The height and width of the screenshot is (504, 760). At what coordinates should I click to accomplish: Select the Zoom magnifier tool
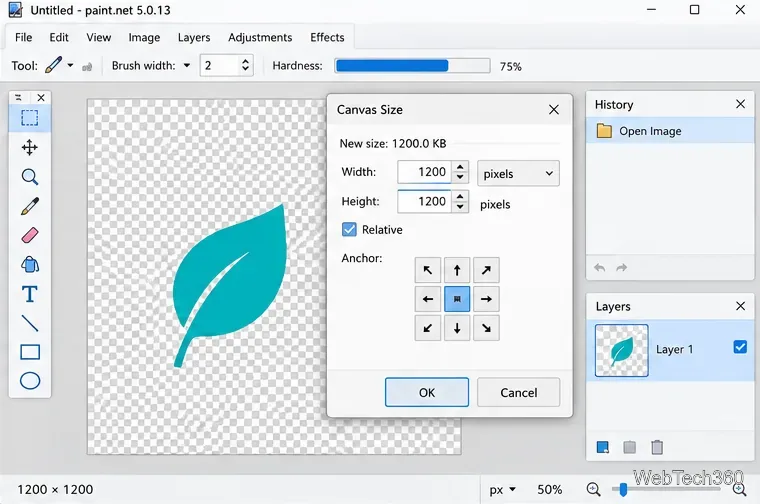pos(30,177)
